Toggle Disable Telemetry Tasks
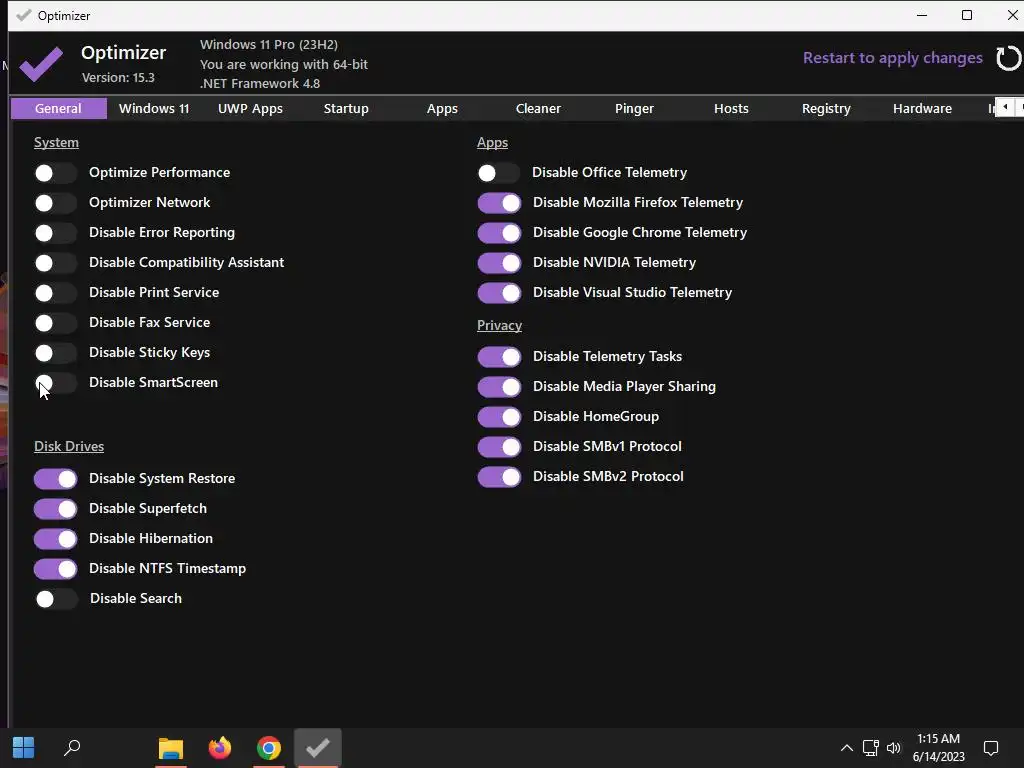Viewport: 1024px width, 768px height. 499,357
